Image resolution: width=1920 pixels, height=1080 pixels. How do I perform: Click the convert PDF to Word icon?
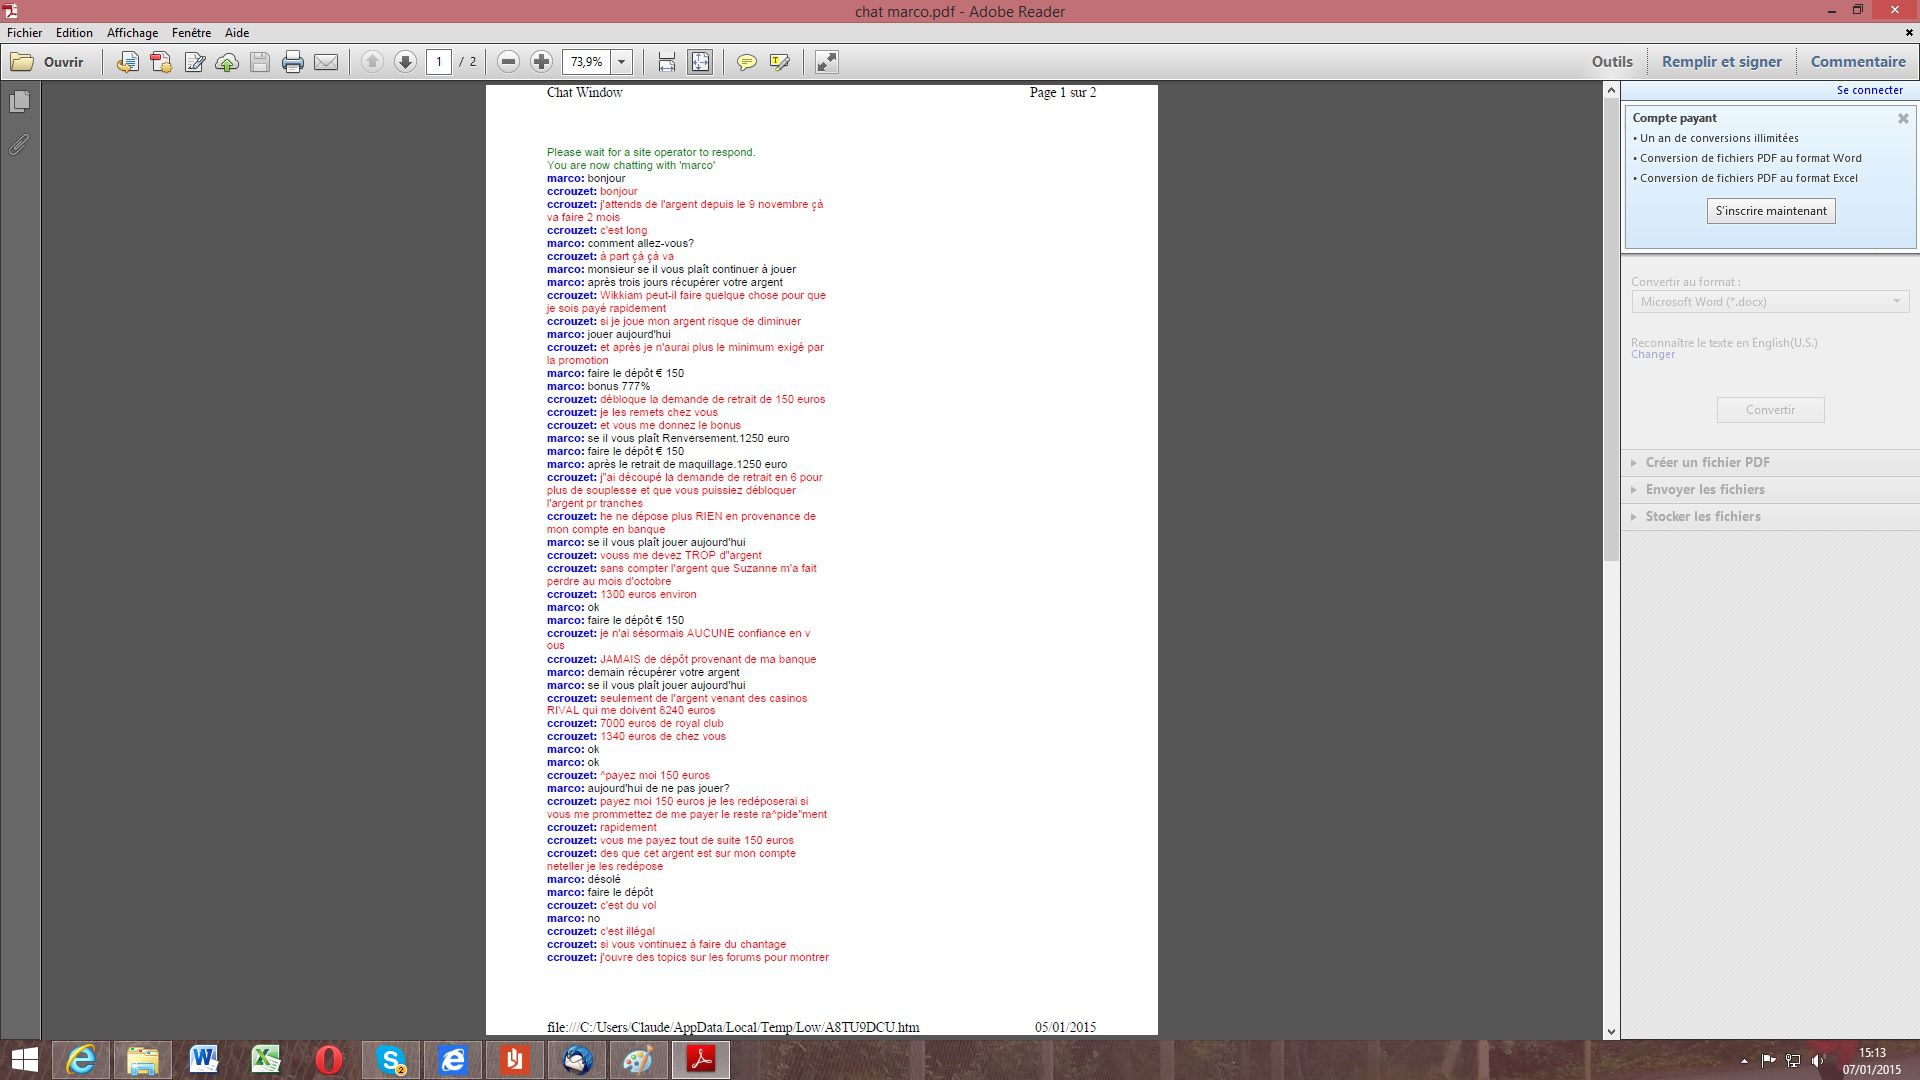[127, 62]
